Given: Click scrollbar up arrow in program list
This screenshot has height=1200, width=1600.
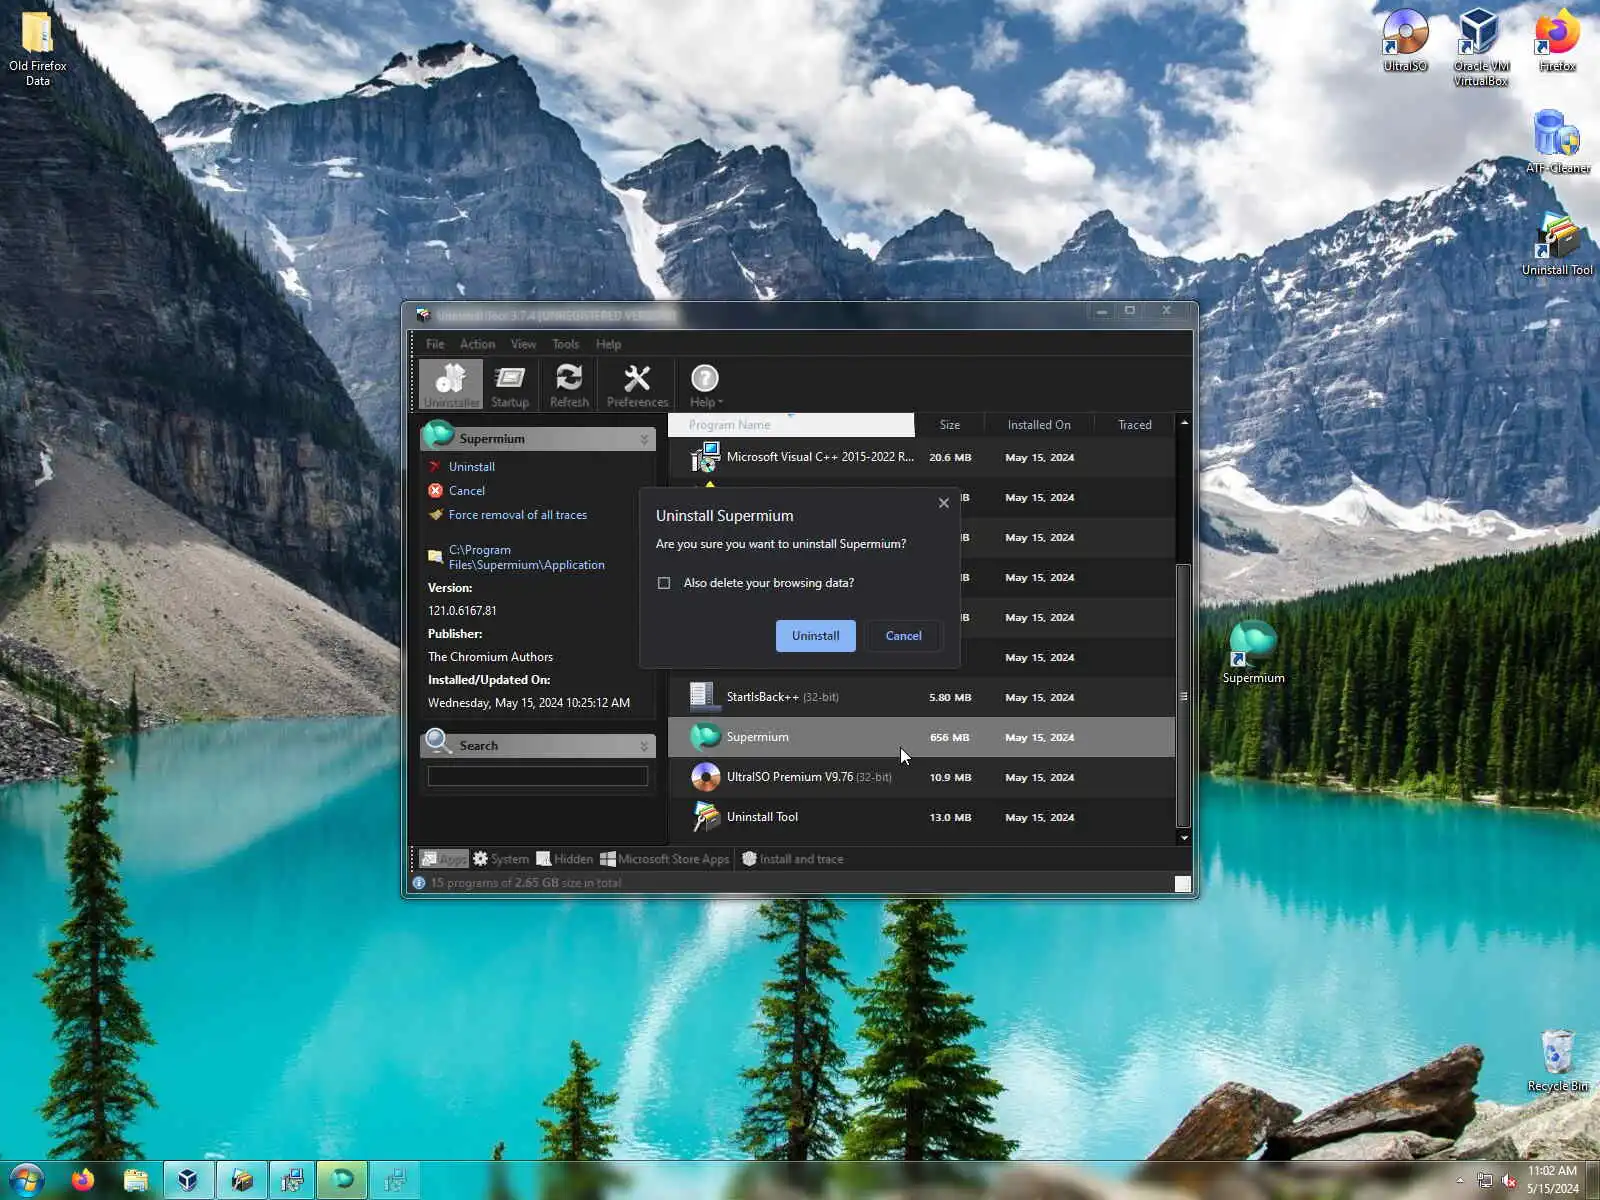Looking at the screenshot, I should point(1184,423).
